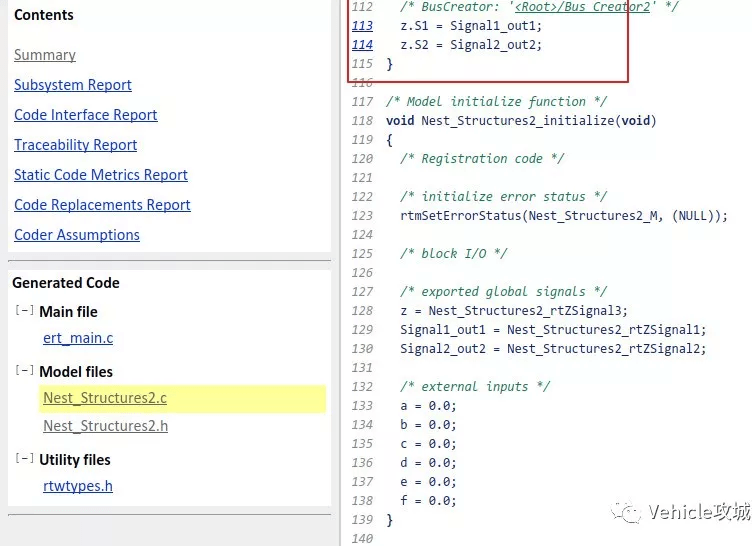Open the Summary link in Contents

click(45, 55)
